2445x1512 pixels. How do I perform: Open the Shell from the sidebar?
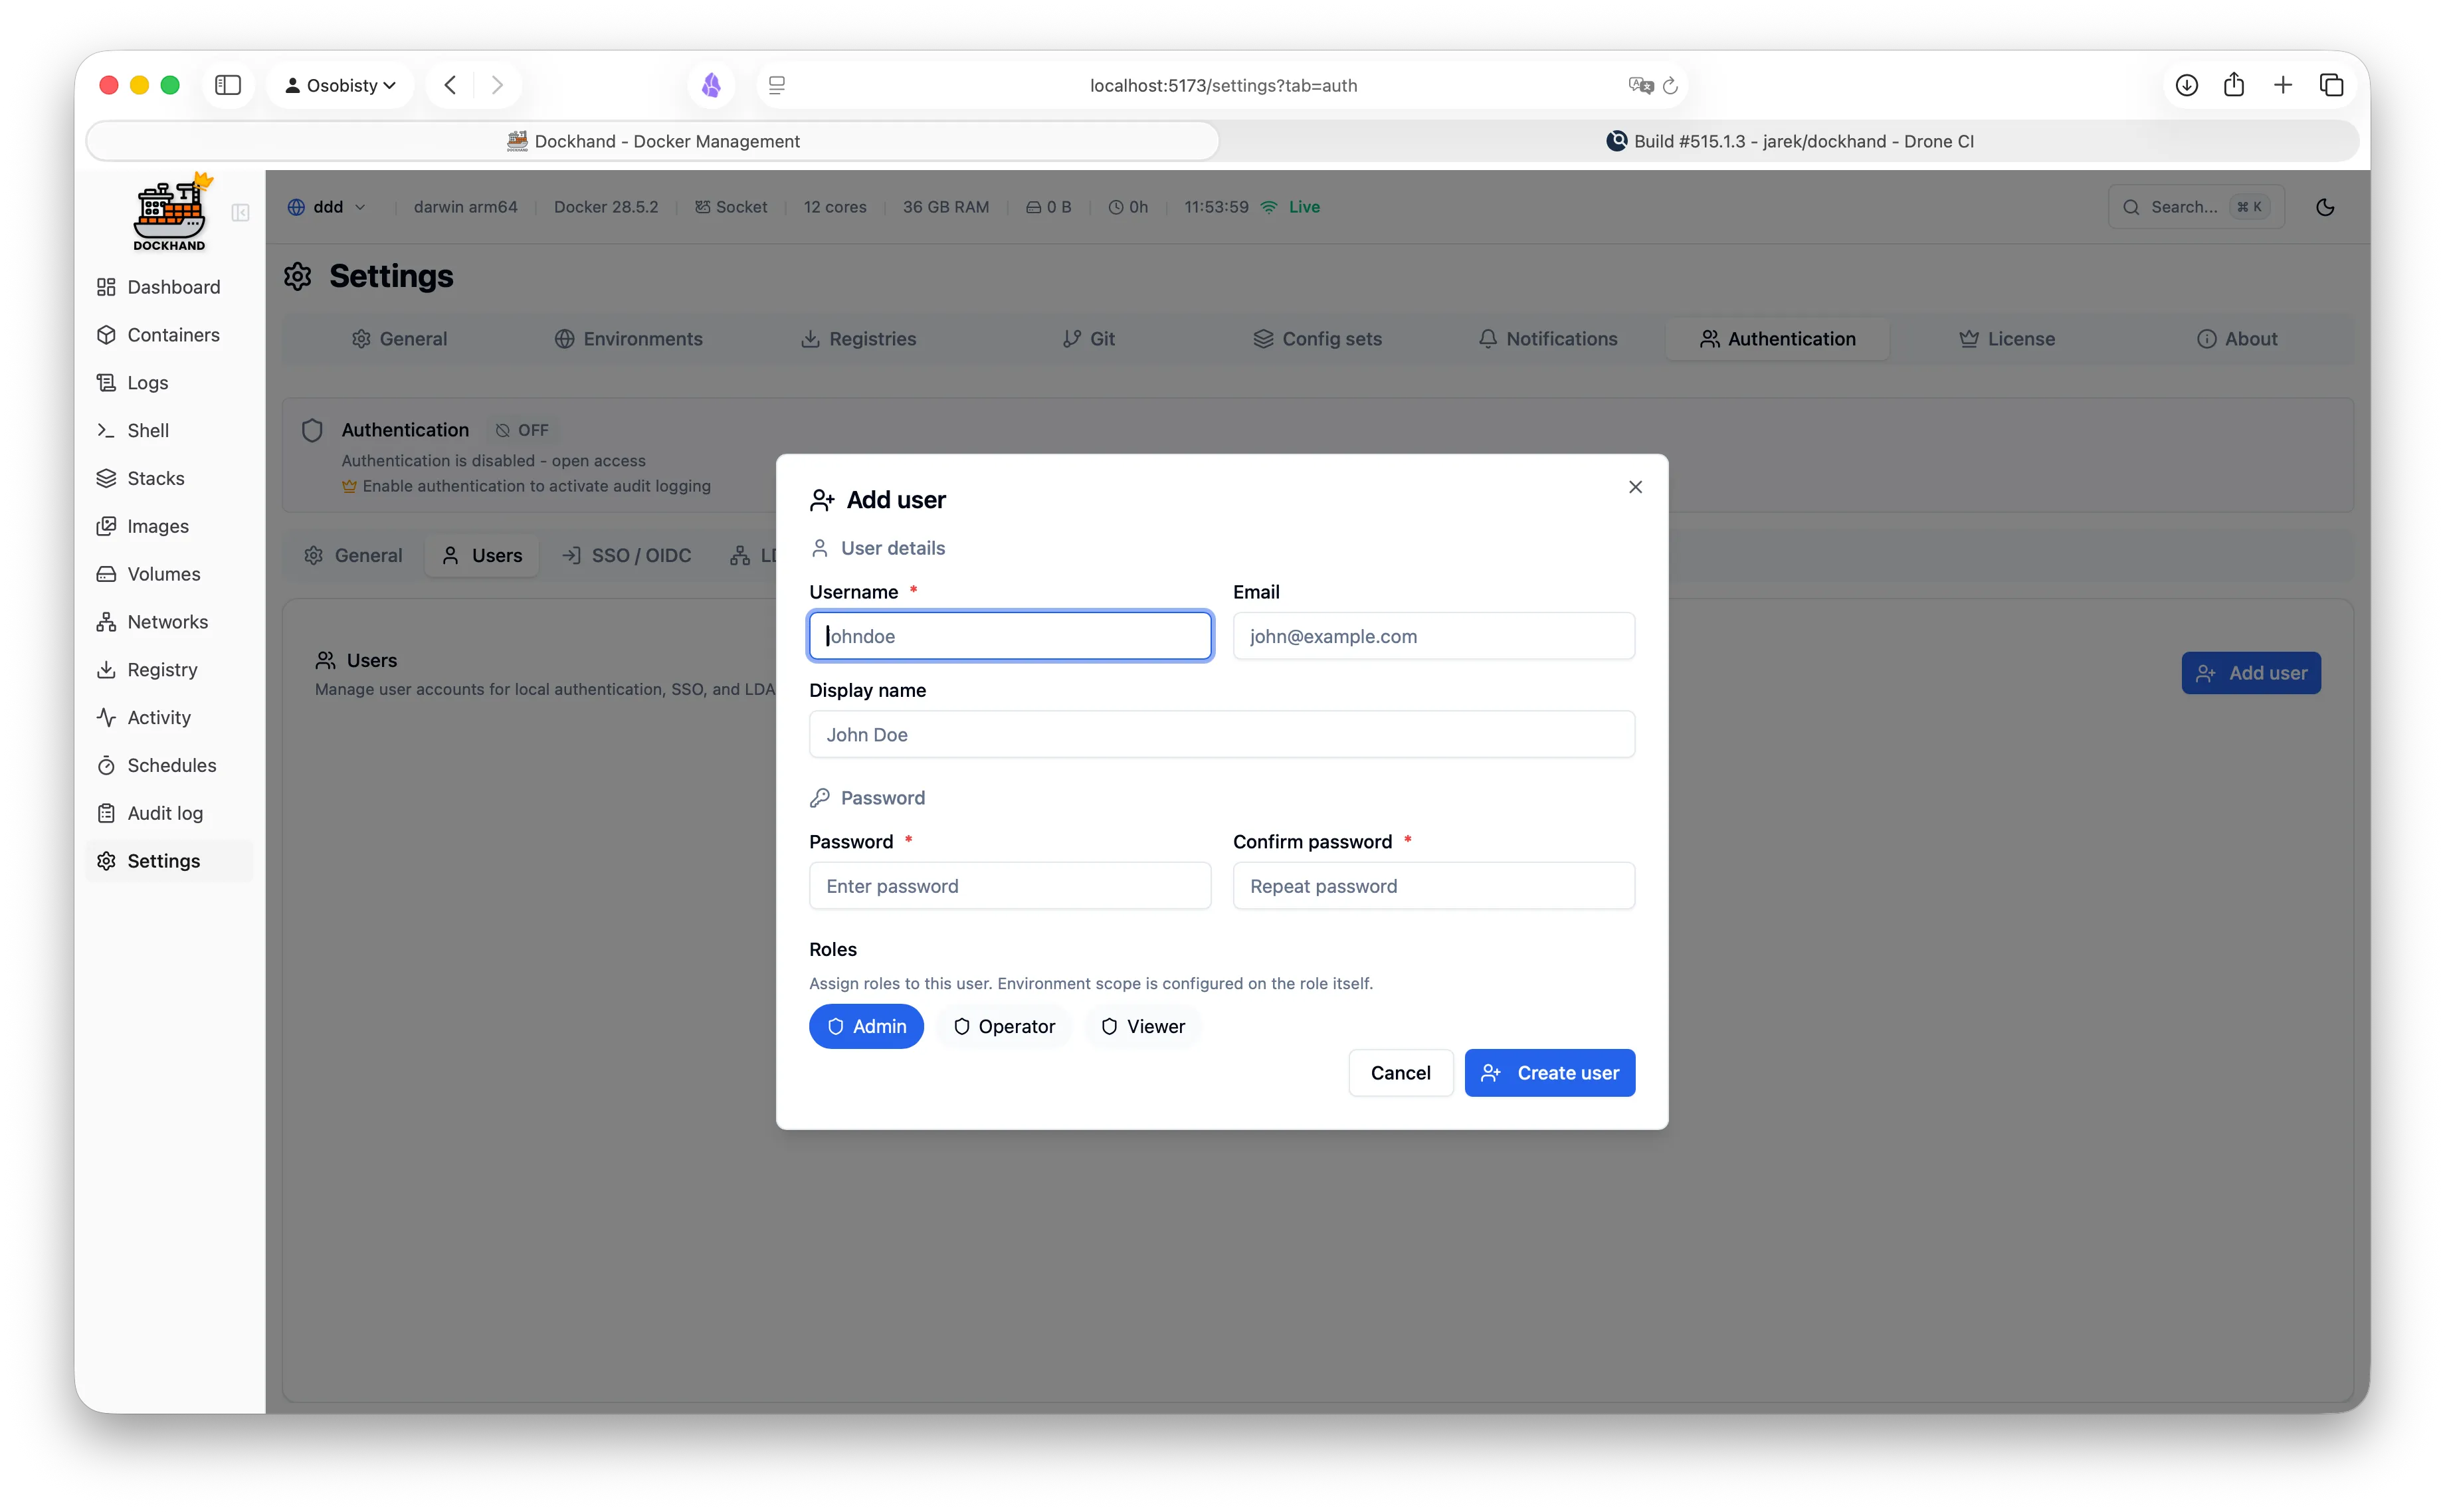[x=147, y=430]
